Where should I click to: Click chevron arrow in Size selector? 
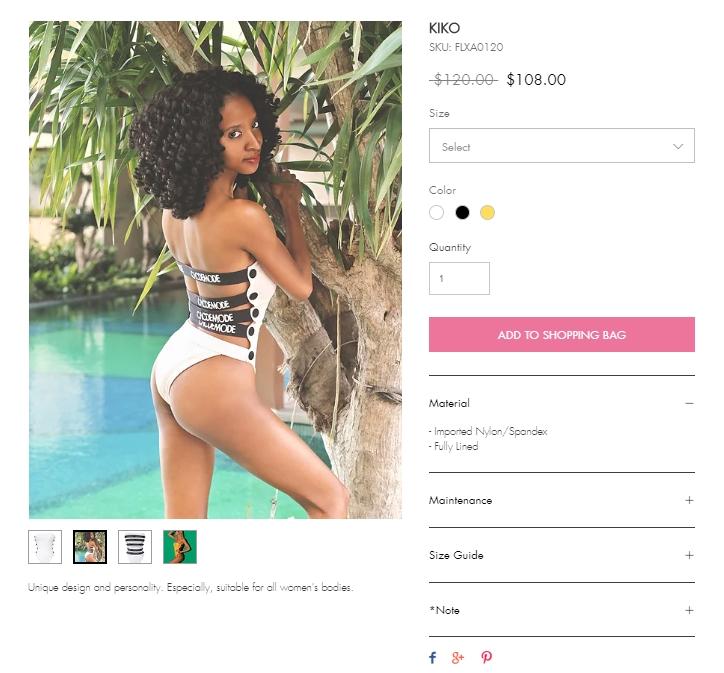point(678,147)
